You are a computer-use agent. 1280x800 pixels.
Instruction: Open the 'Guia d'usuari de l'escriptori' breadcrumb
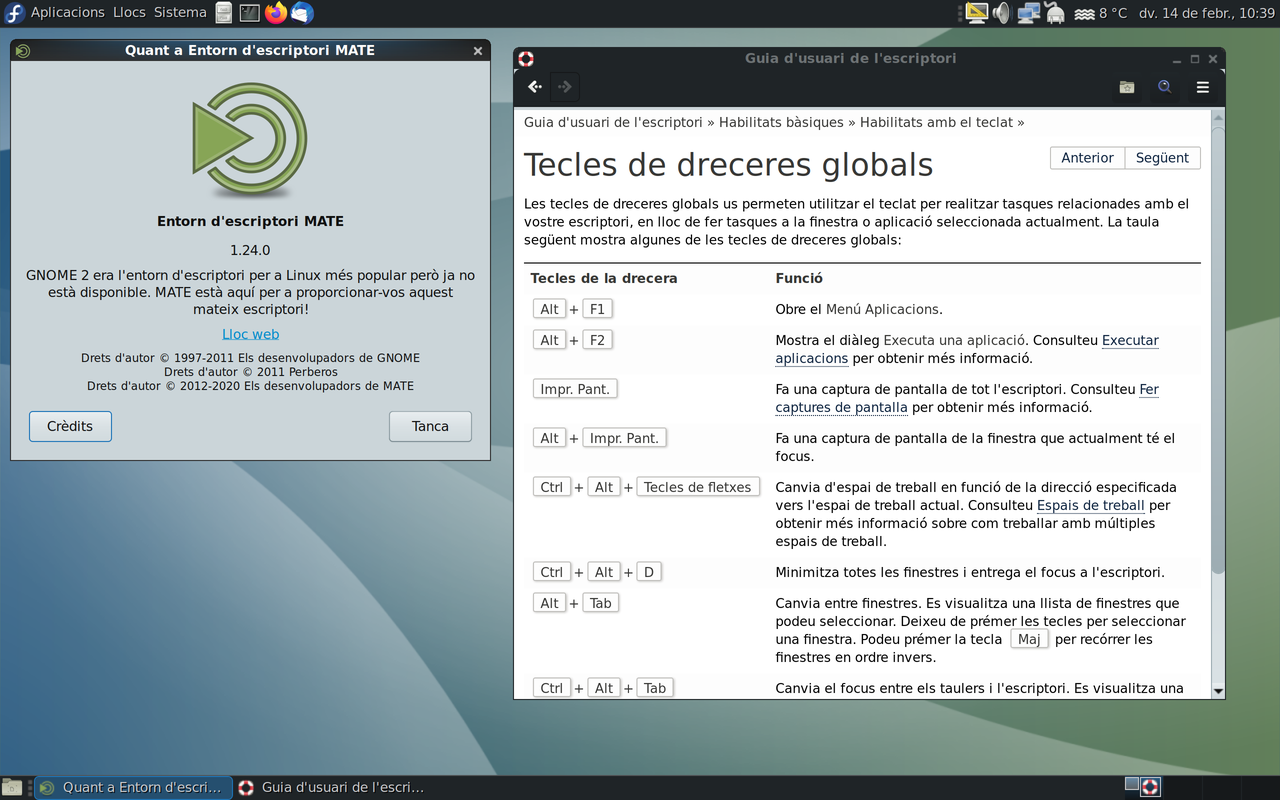[613, 122]
